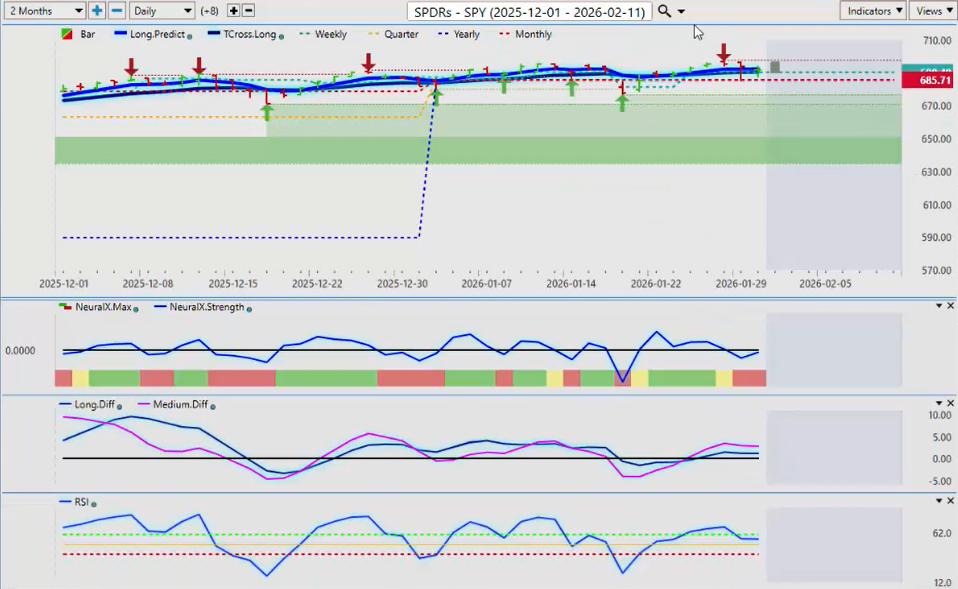Click the black minus decrement button
The image size is (958, 589).
pyautogui.click(x=248, y=10)
